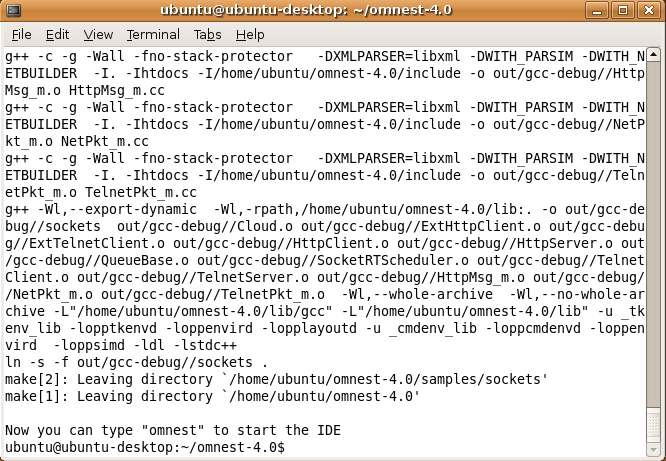Click the text '-Wl,--export-dynamic'
The height and width of the screenshot is (461, 666).
pos(117,209)
